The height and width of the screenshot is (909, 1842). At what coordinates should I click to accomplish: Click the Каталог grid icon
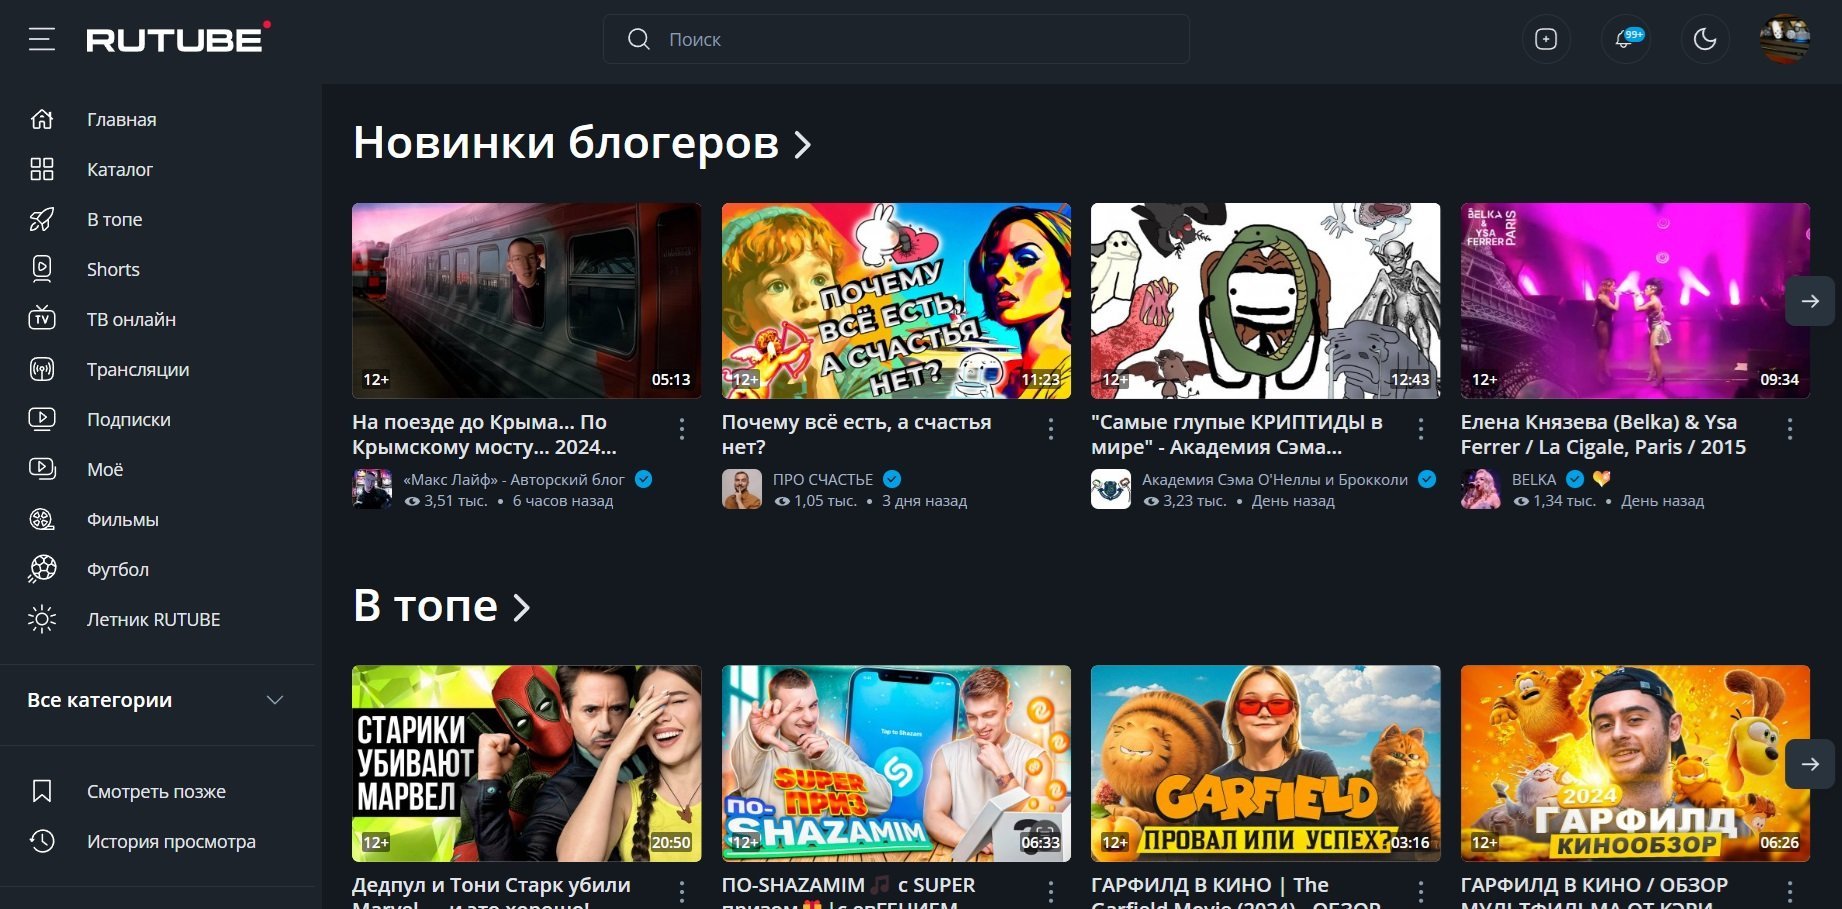(42, 169)
